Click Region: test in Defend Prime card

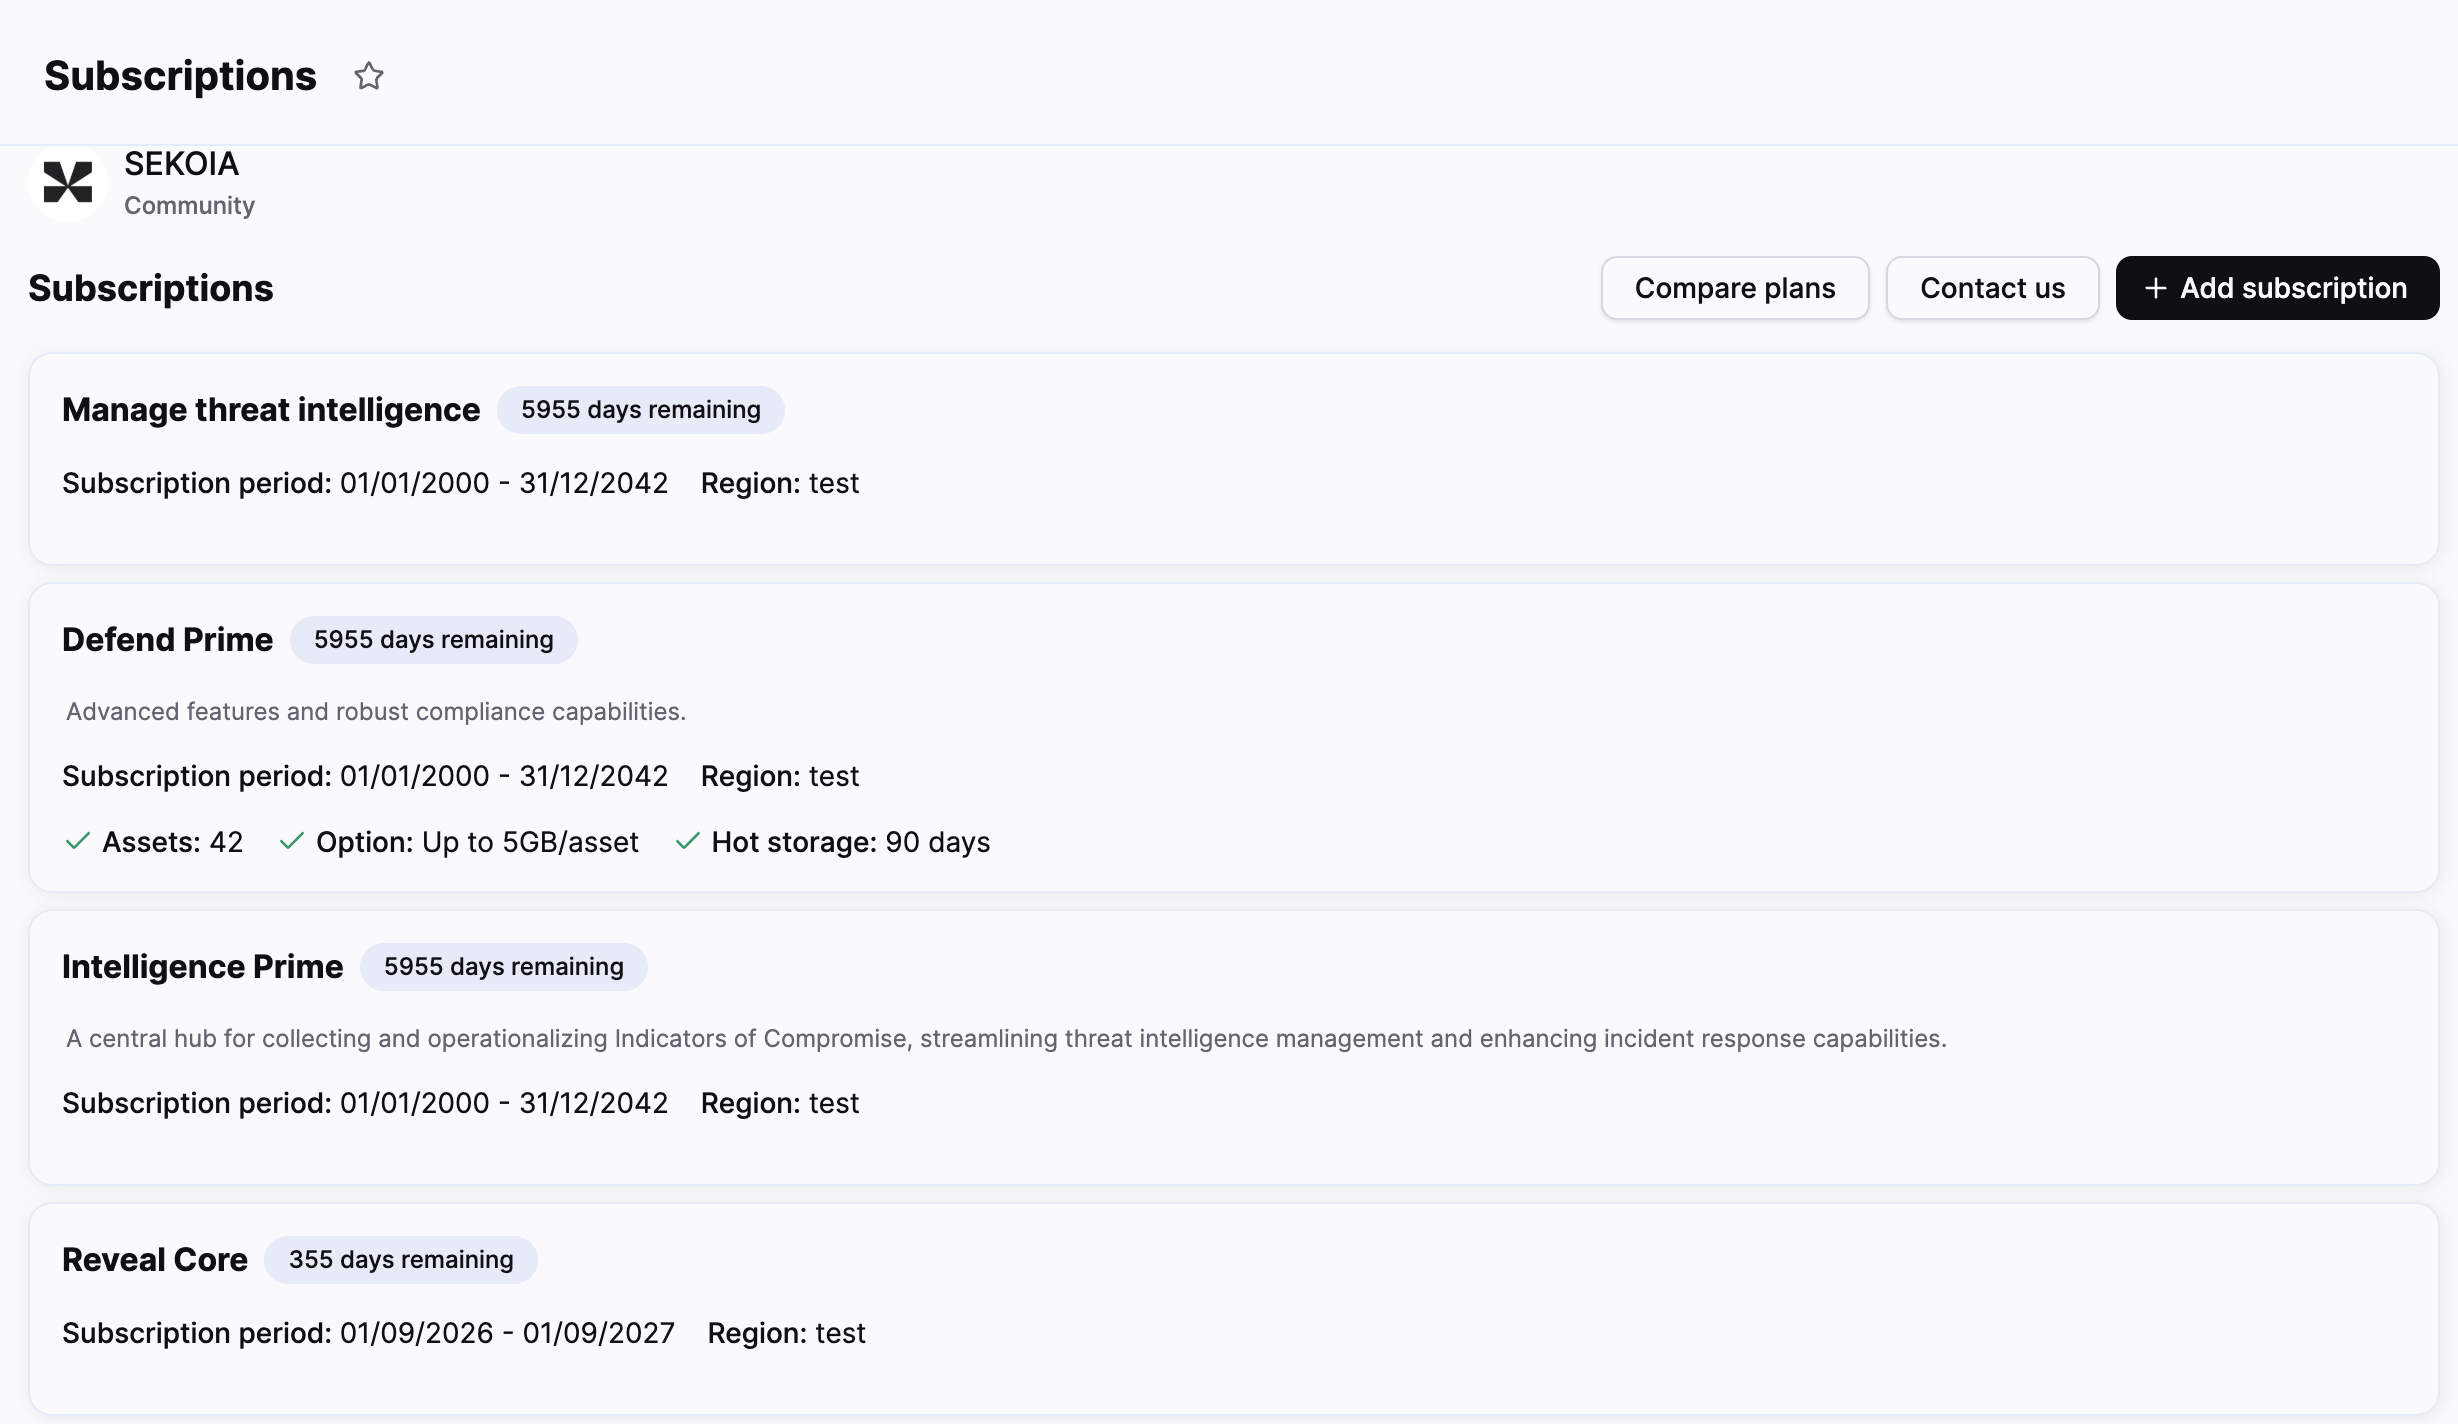coord(780,776)
